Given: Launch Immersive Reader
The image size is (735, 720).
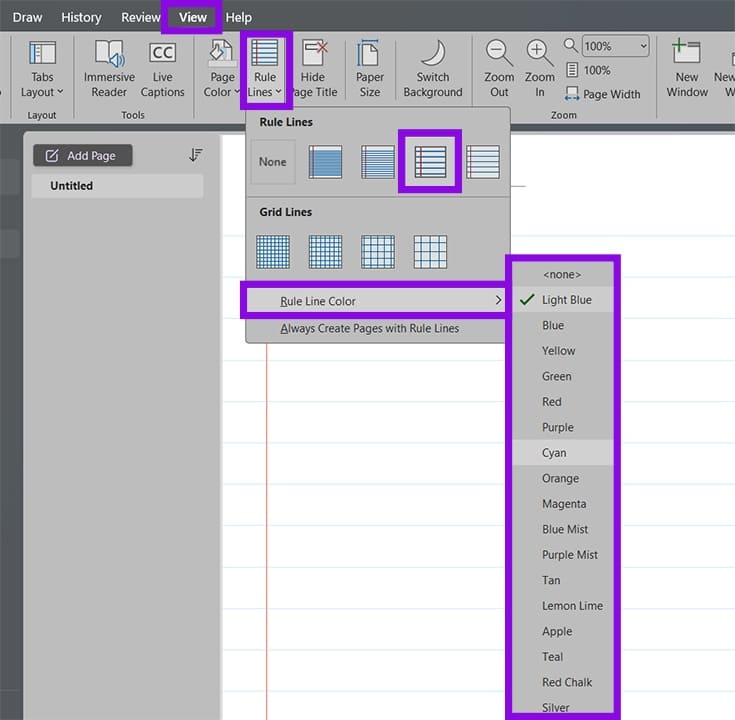Looking at the screenshot, I should 109,69.
